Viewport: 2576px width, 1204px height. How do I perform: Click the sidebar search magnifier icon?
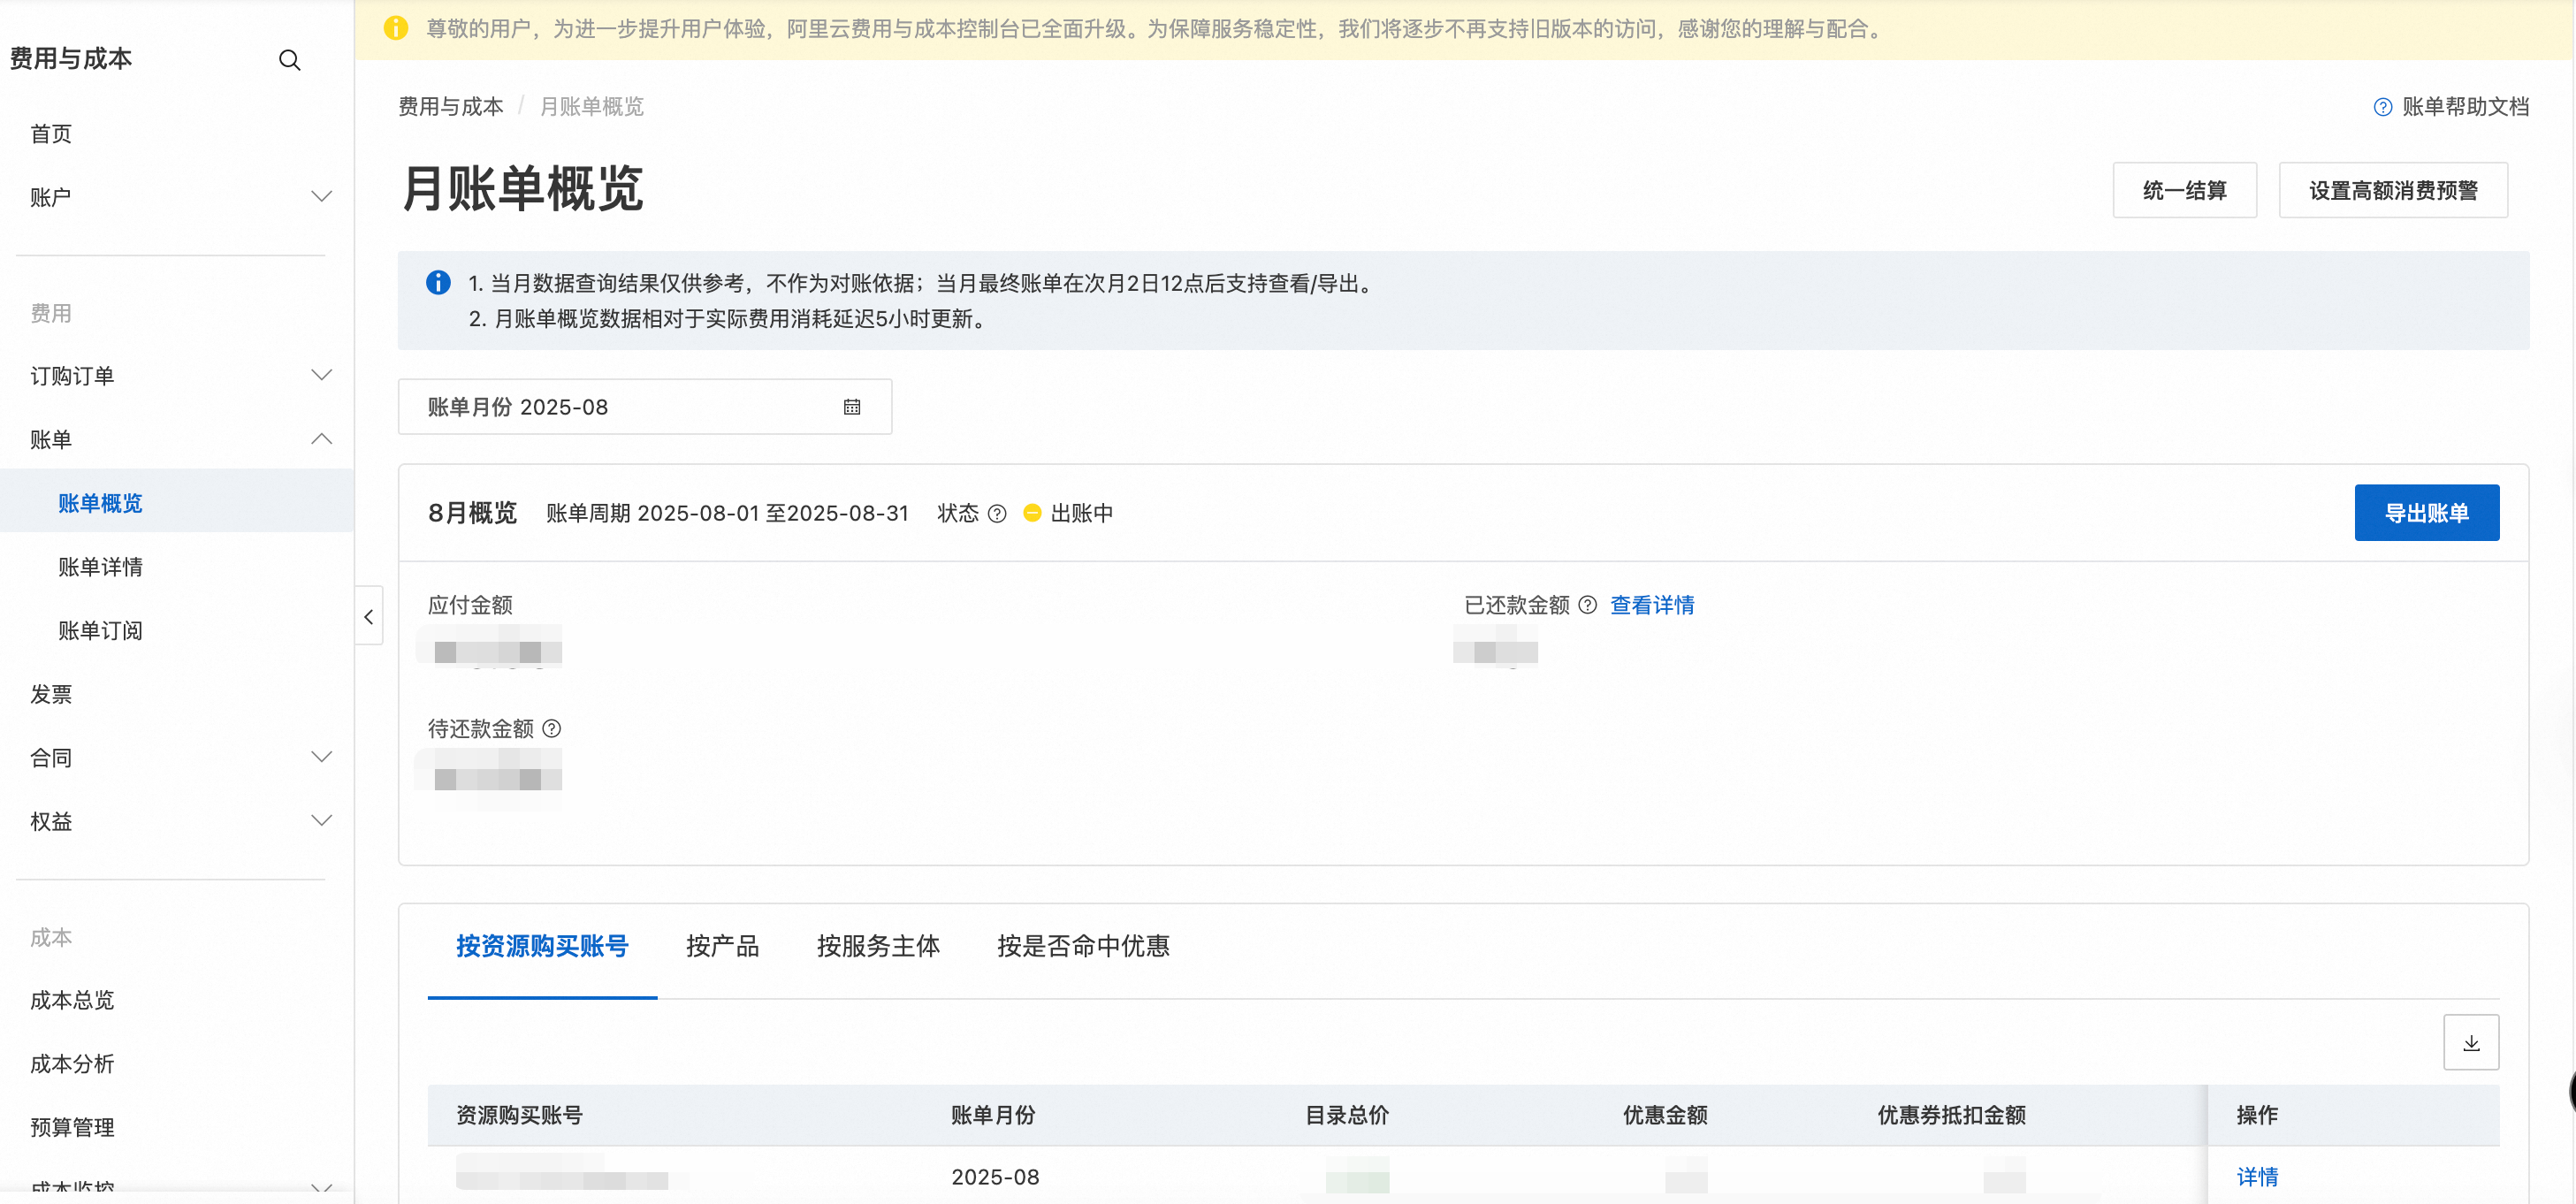pyautogui.click(x=289, y=60)
